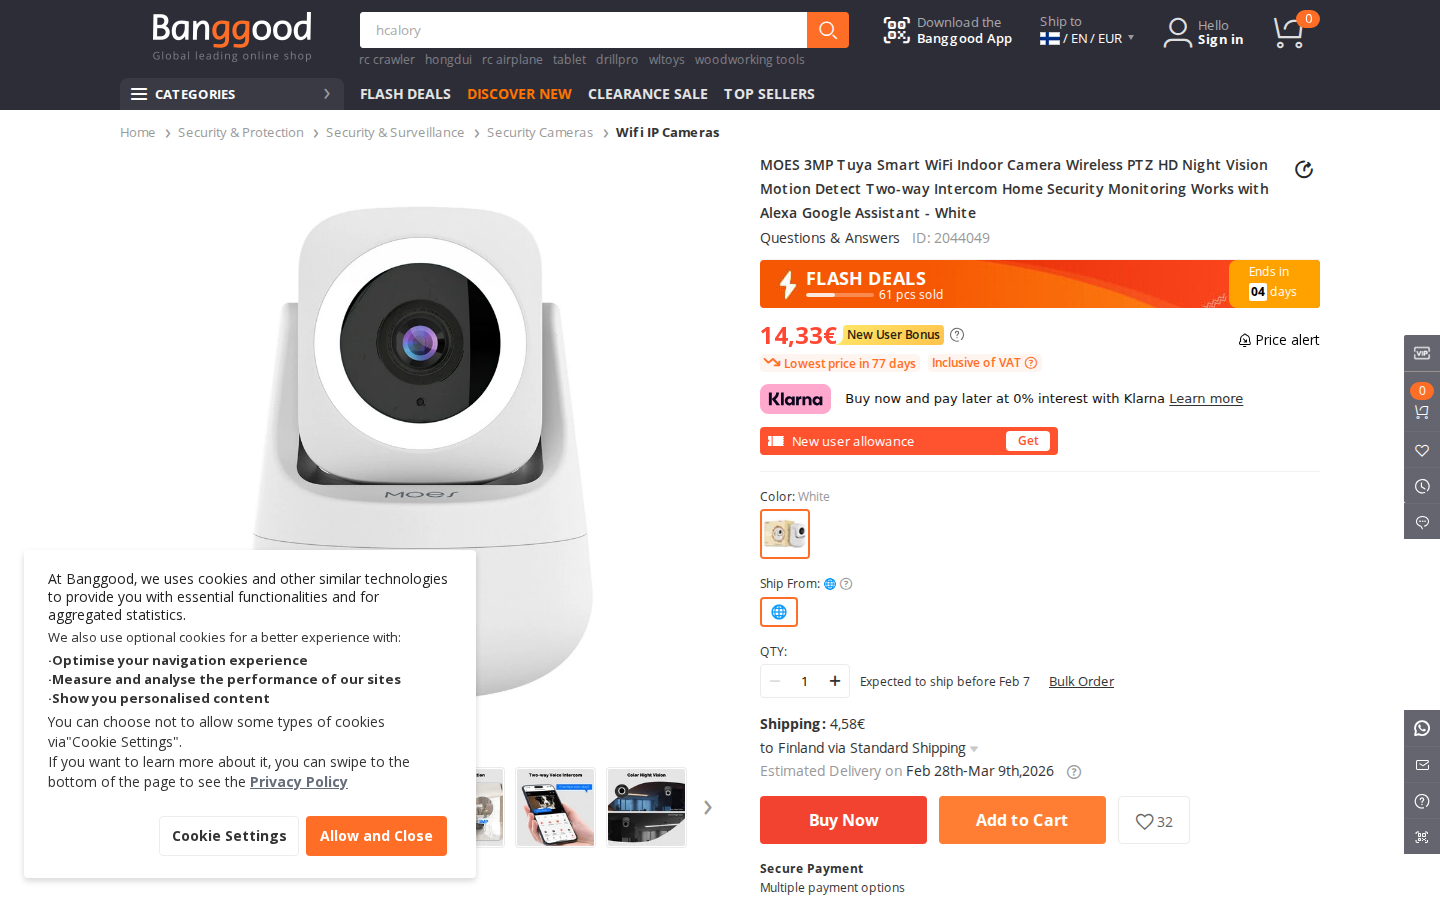This screenshot has height=900, width=1440.
Task: Open the shopping cart icon in header
Action: click(x=1288, y=33)
